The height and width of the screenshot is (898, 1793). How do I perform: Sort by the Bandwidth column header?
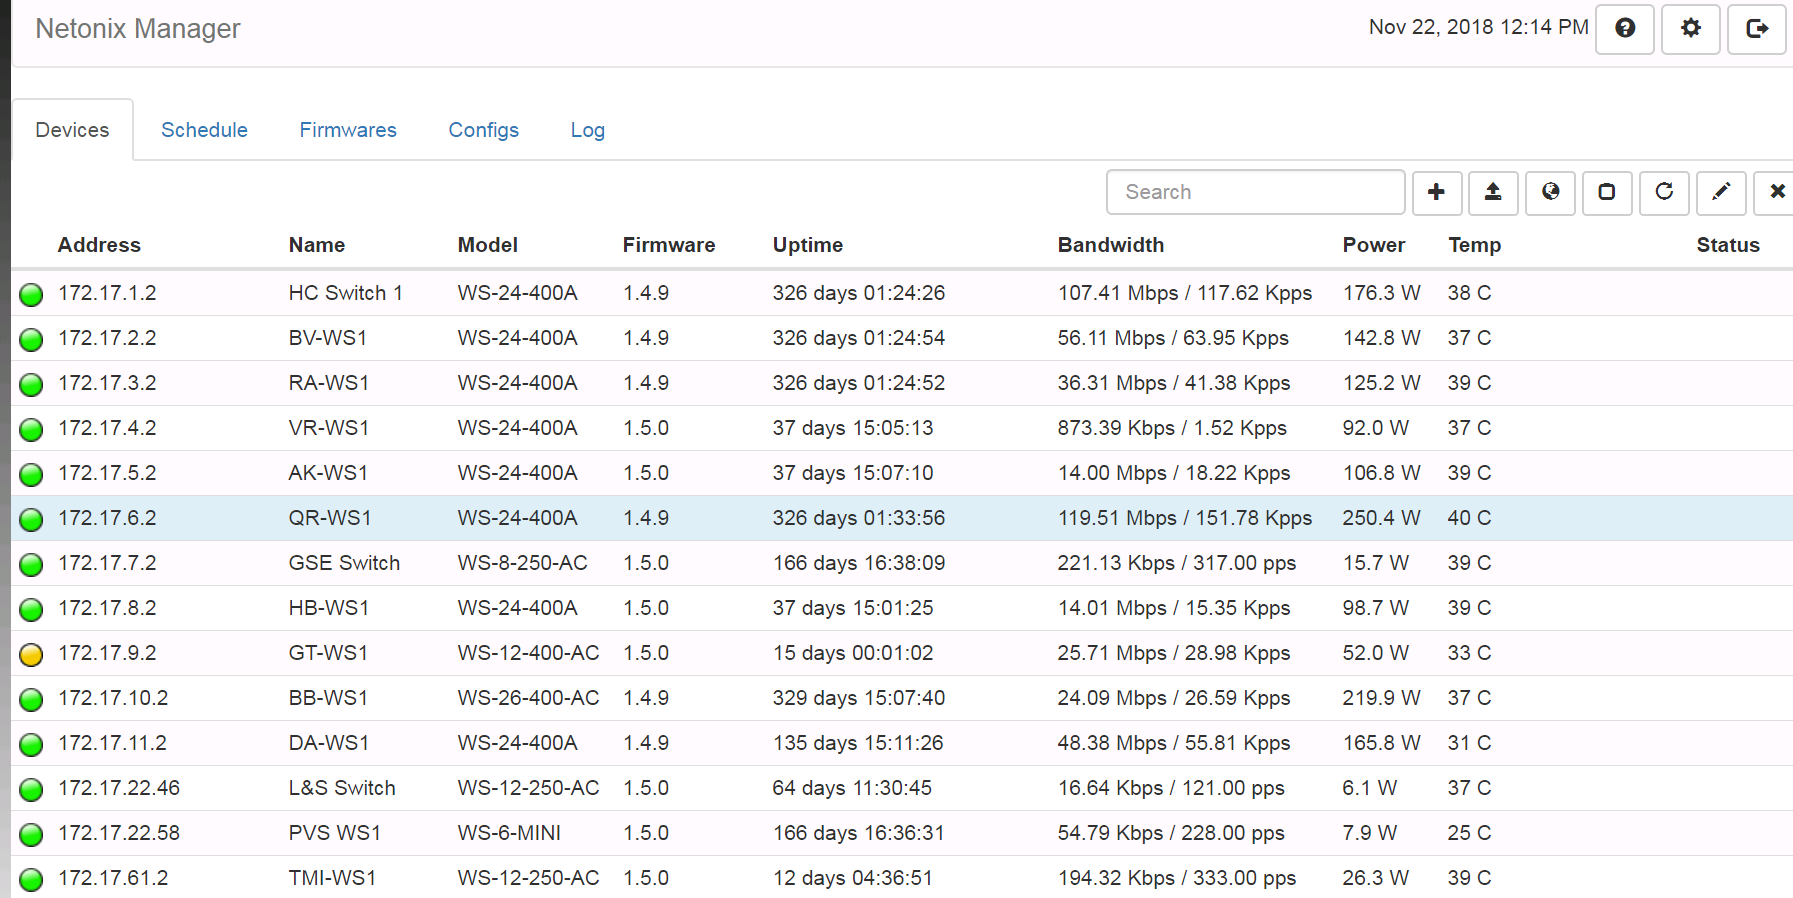[1110, 245]
